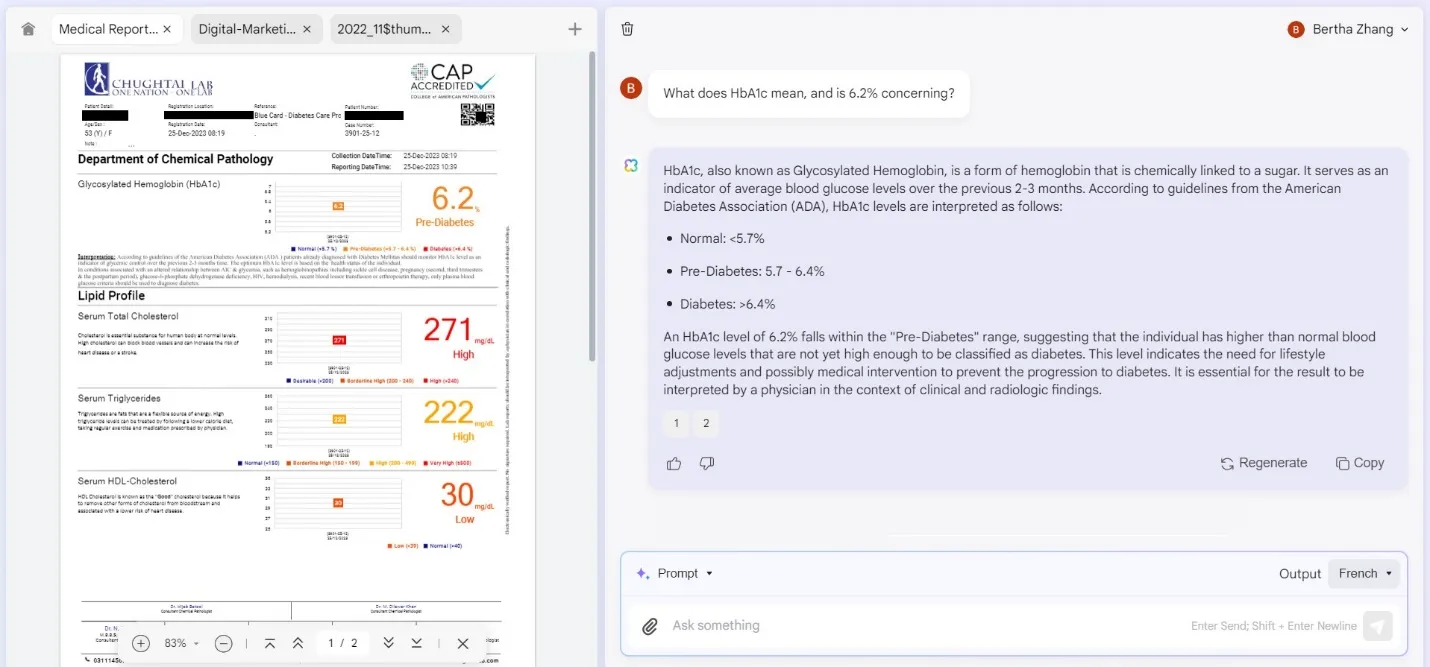Zoom in the PDF with plus icon

tap(141, 643)
